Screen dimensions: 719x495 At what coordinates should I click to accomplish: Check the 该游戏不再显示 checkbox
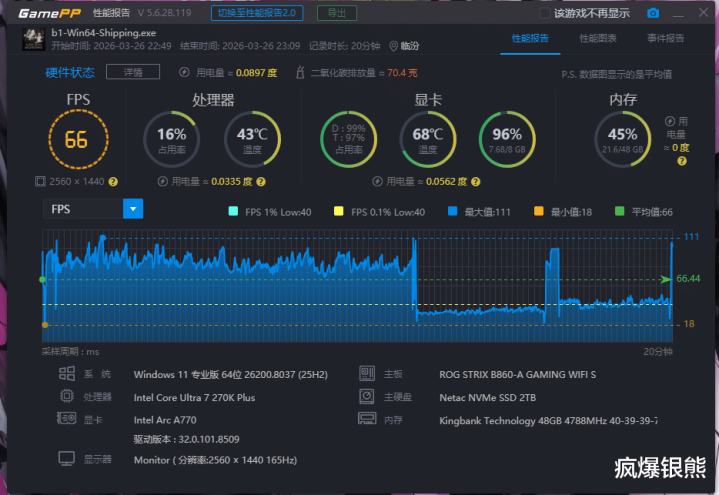(545, 13)
